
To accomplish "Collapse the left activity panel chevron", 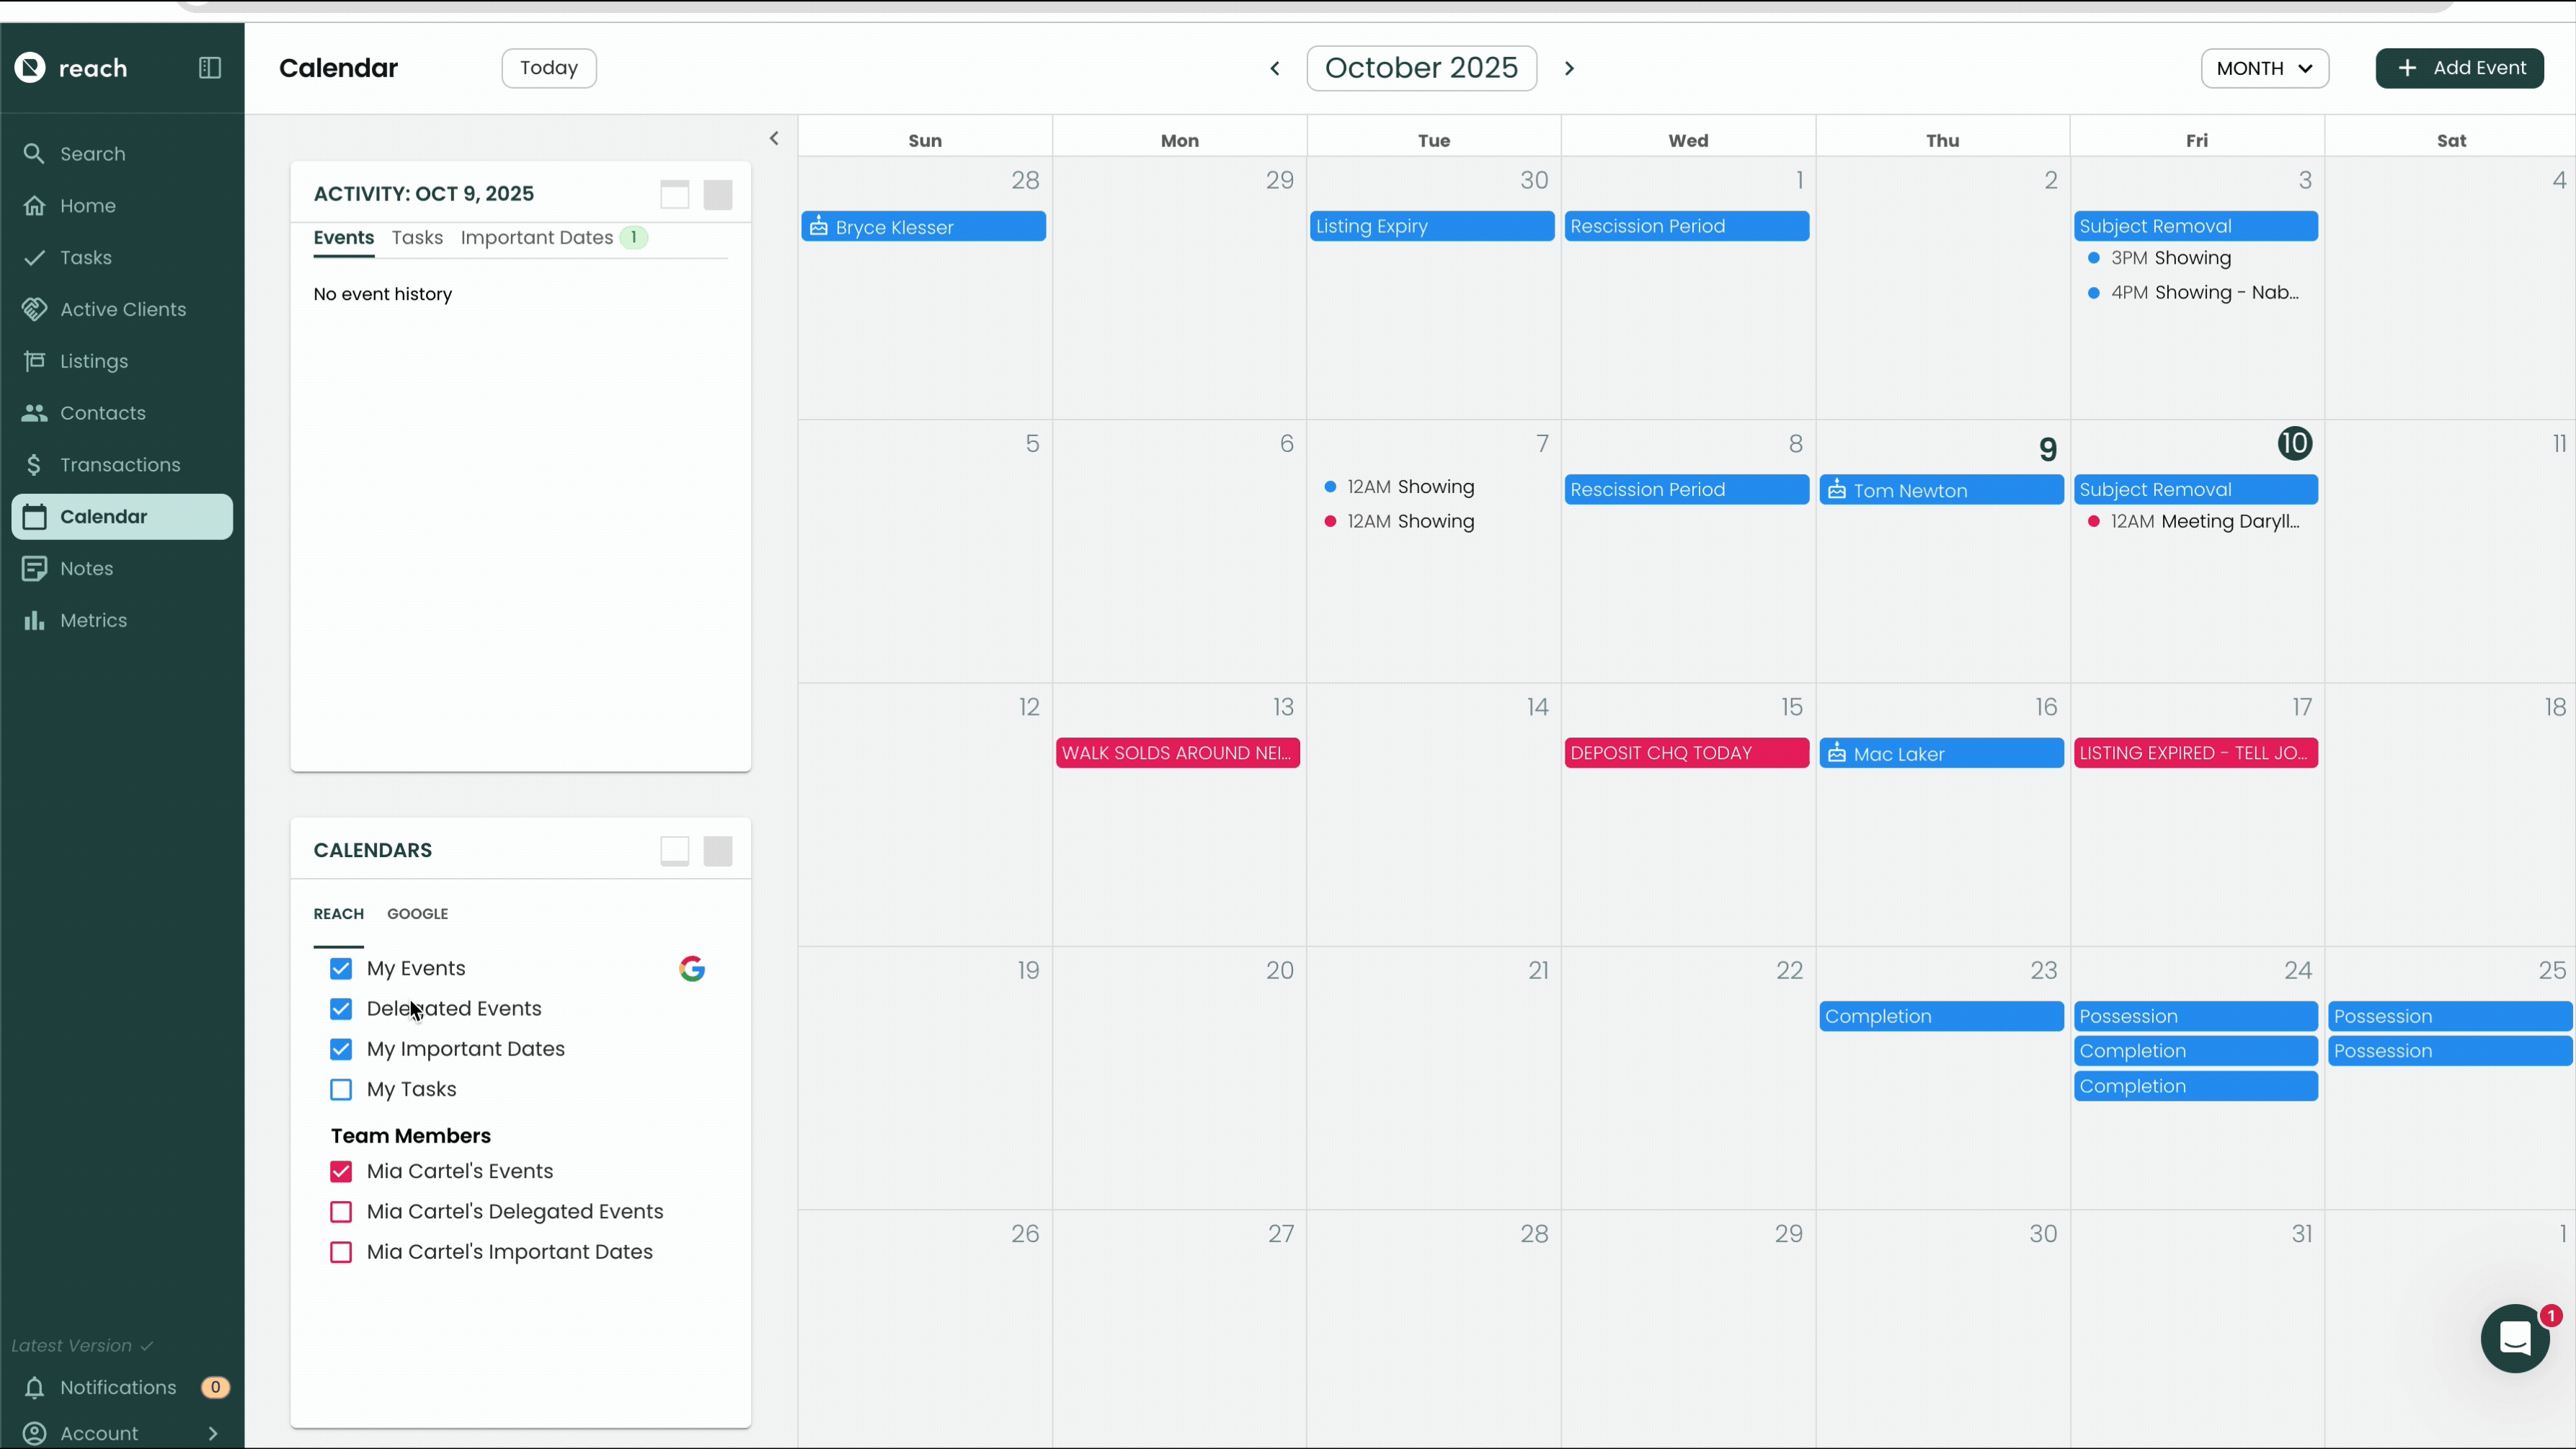I will 774,139.
